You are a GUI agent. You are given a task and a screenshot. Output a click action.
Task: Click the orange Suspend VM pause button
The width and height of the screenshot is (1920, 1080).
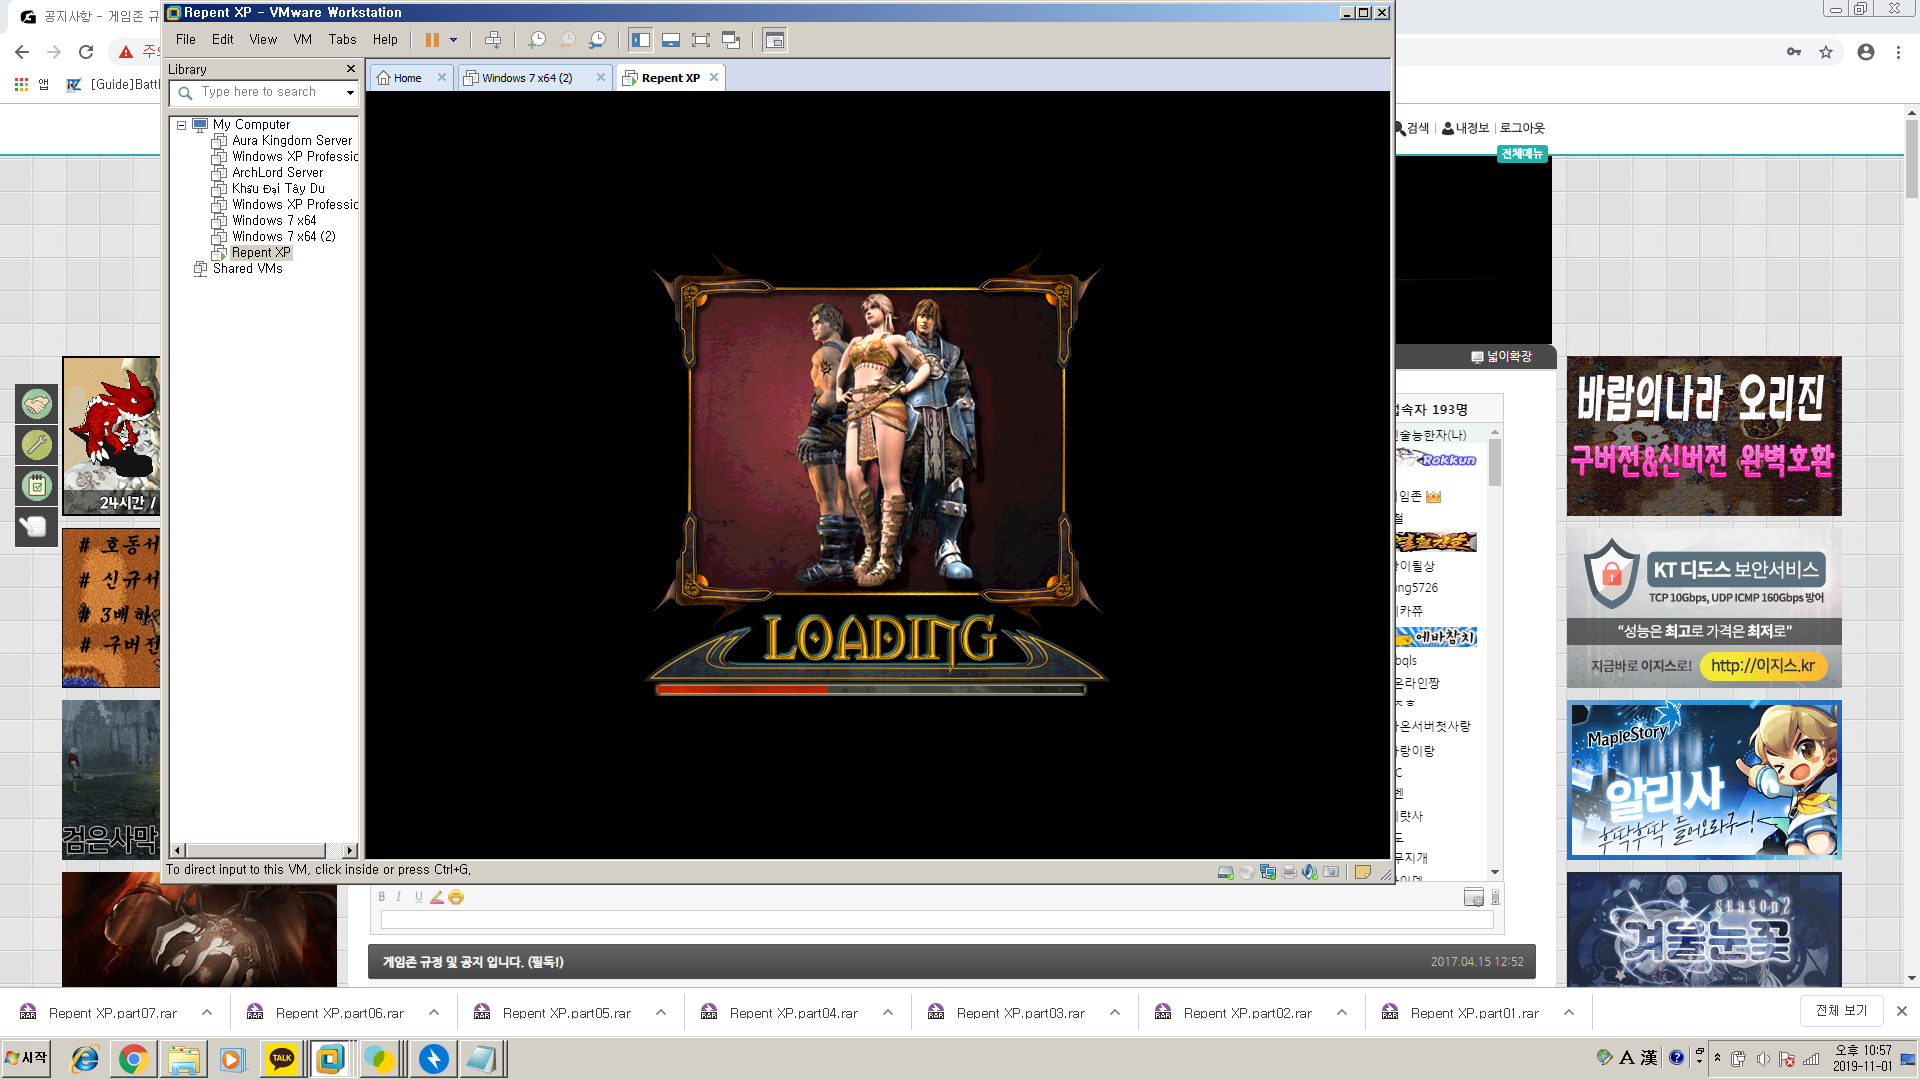pos(432,40)
